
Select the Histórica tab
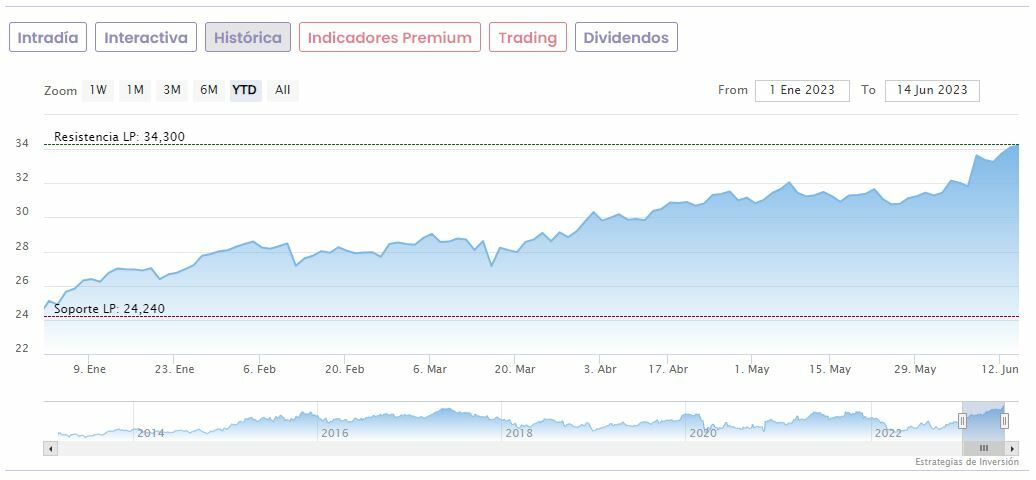coord(248,38)
